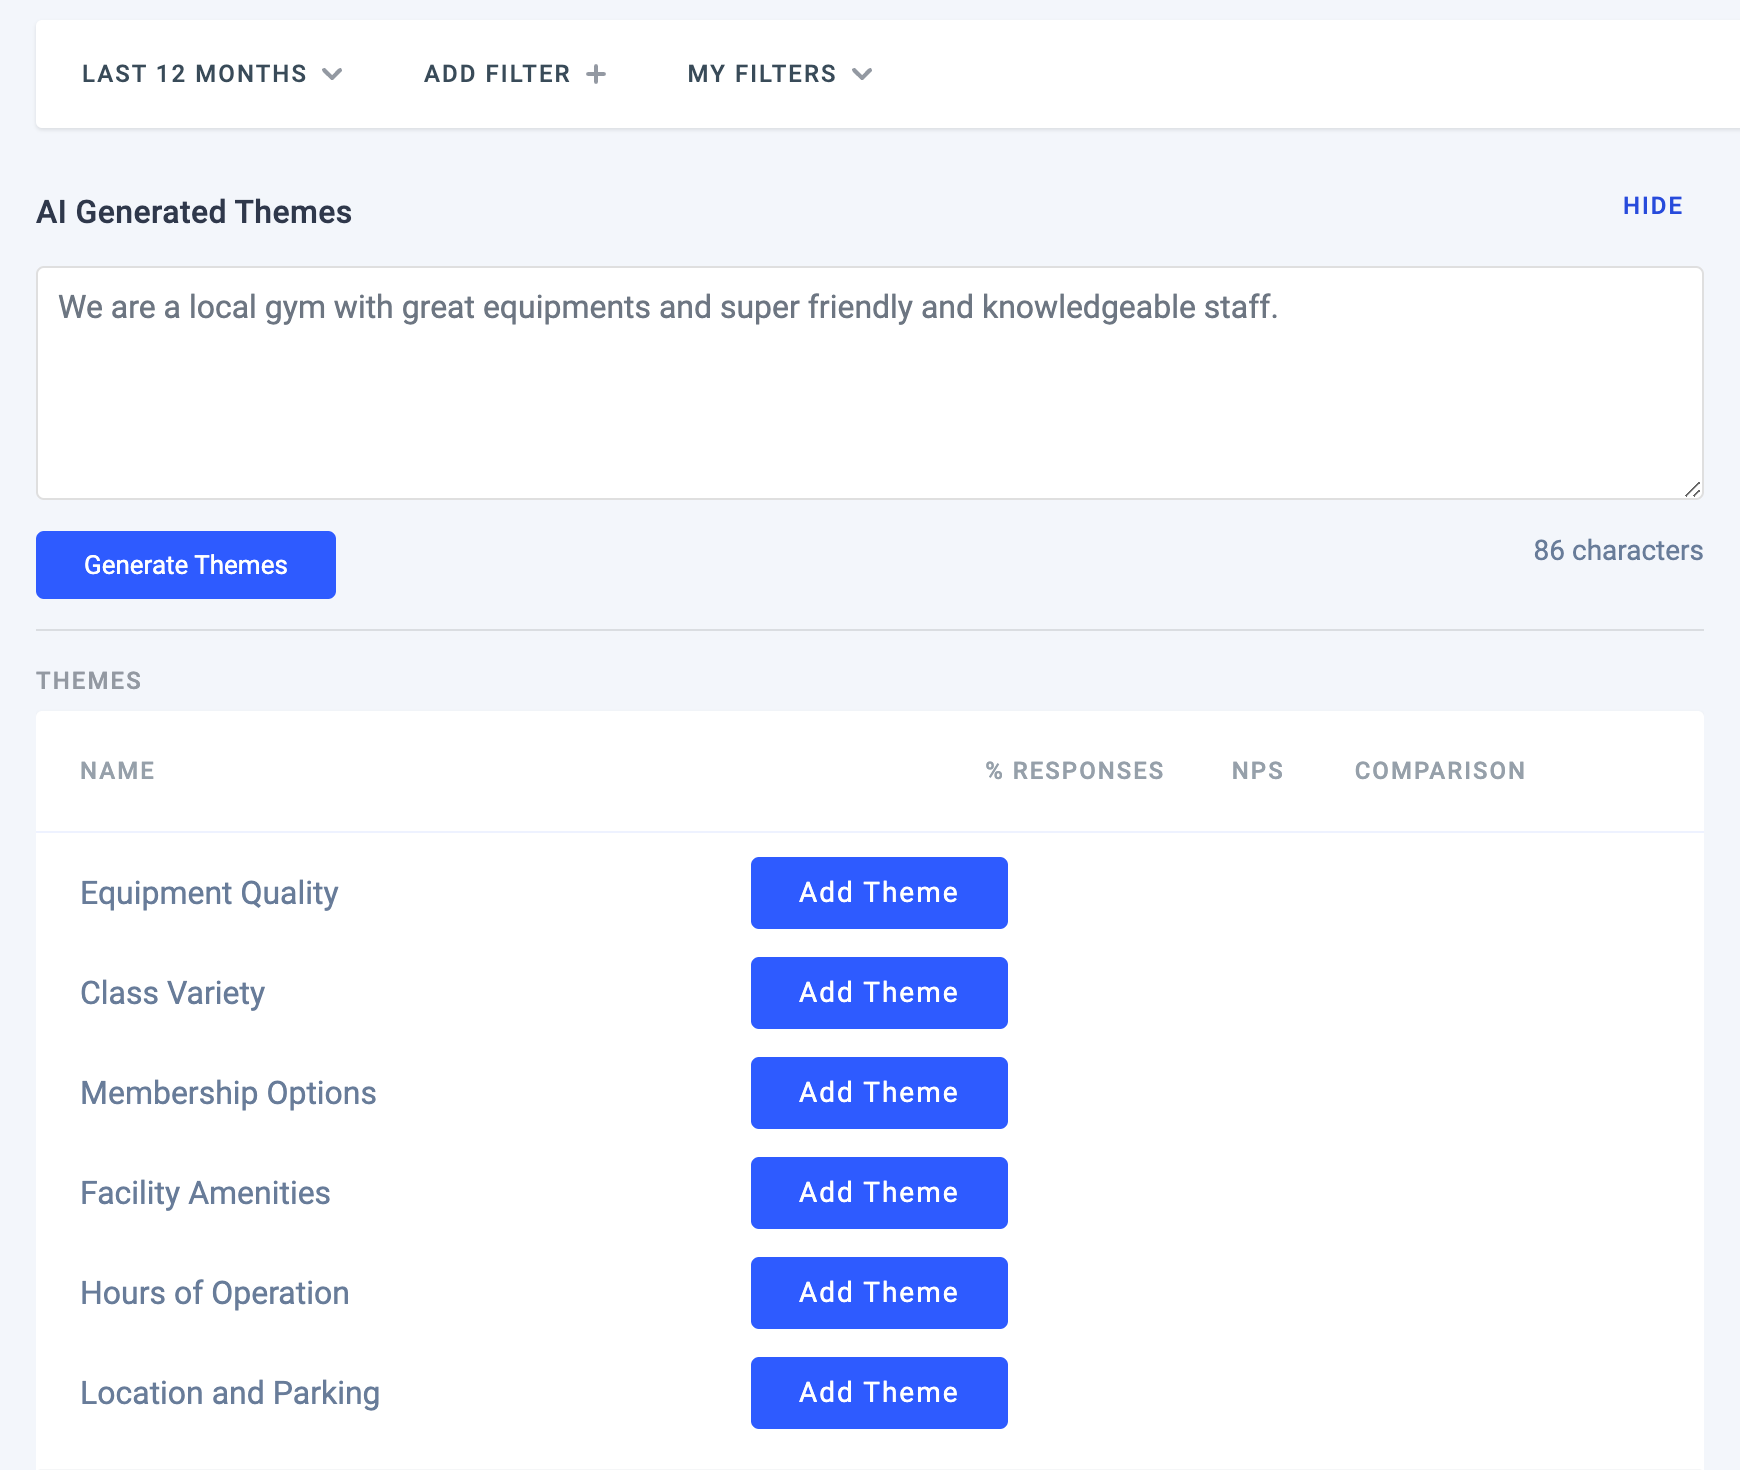Select the Class Variety theme name
This screenshot has height=1470, width=1740.
point(173,993)
